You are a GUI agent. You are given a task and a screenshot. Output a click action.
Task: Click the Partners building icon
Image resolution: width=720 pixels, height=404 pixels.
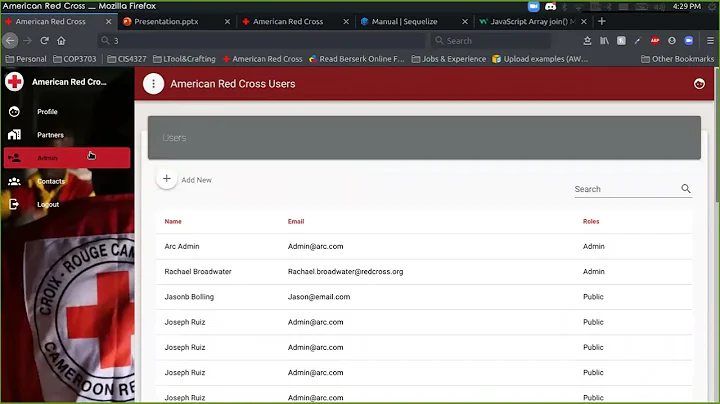tap(14, 135)
